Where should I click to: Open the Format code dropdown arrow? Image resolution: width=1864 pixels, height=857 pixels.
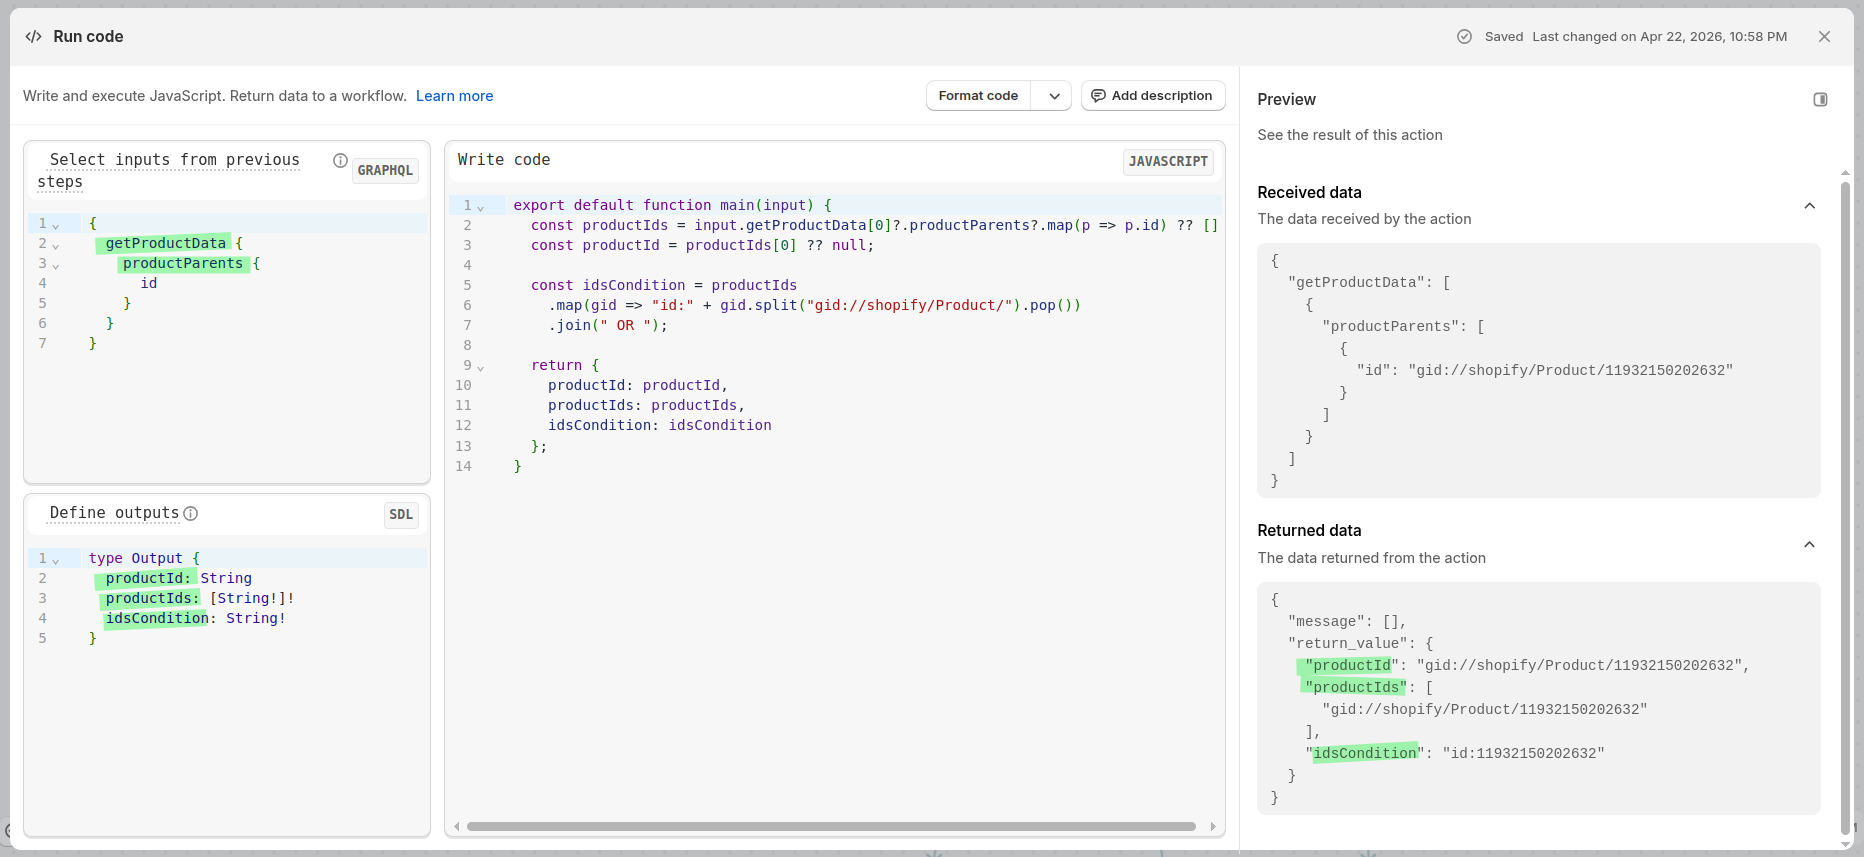pos(1054,96)
